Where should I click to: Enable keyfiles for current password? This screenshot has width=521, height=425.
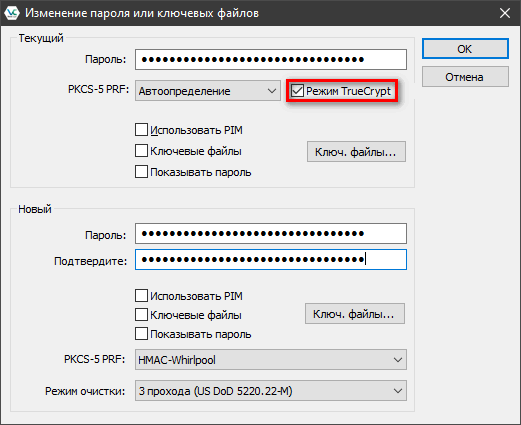pyautogui.click(x=141, y=151)
